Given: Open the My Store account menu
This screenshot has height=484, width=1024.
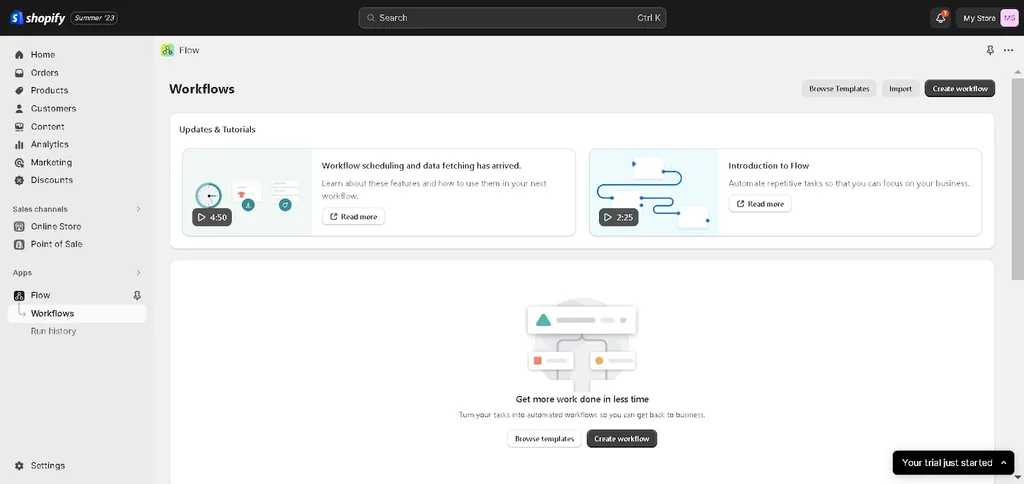Looking at the screenshot, I should (x=987, y=18).
